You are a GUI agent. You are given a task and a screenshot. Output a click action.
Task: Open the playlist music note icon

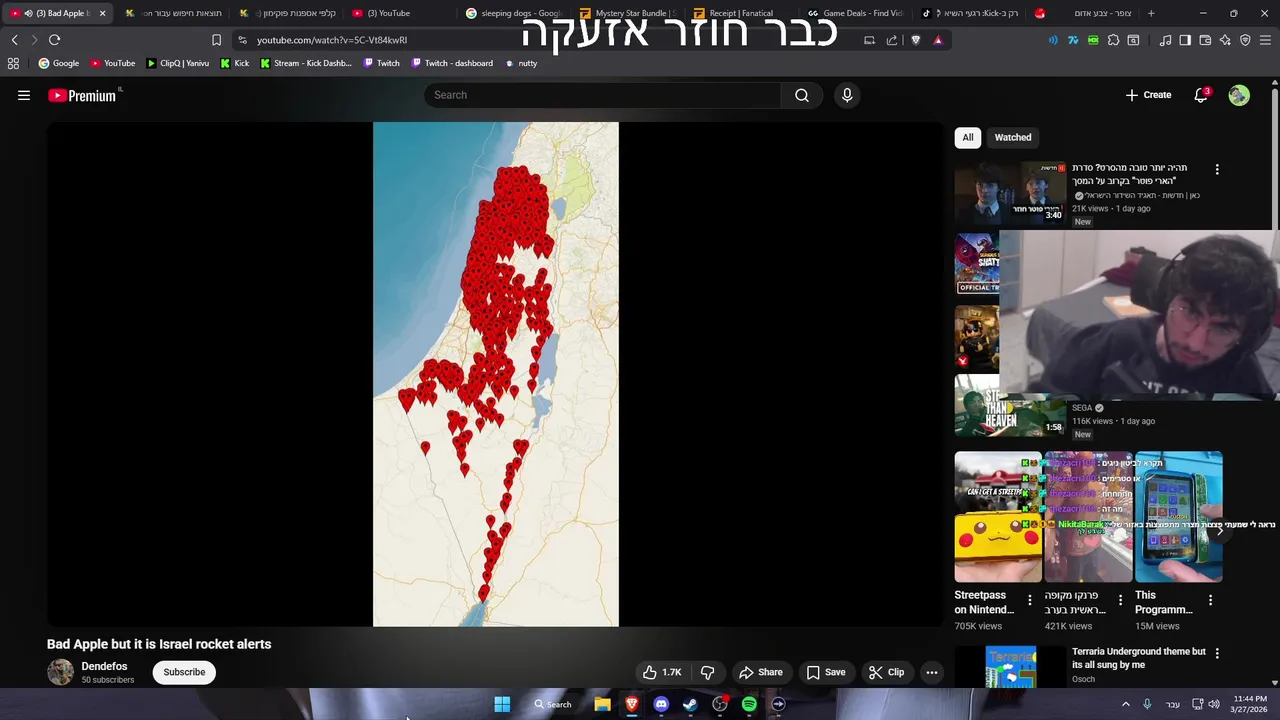click(x=1165, y=40)
